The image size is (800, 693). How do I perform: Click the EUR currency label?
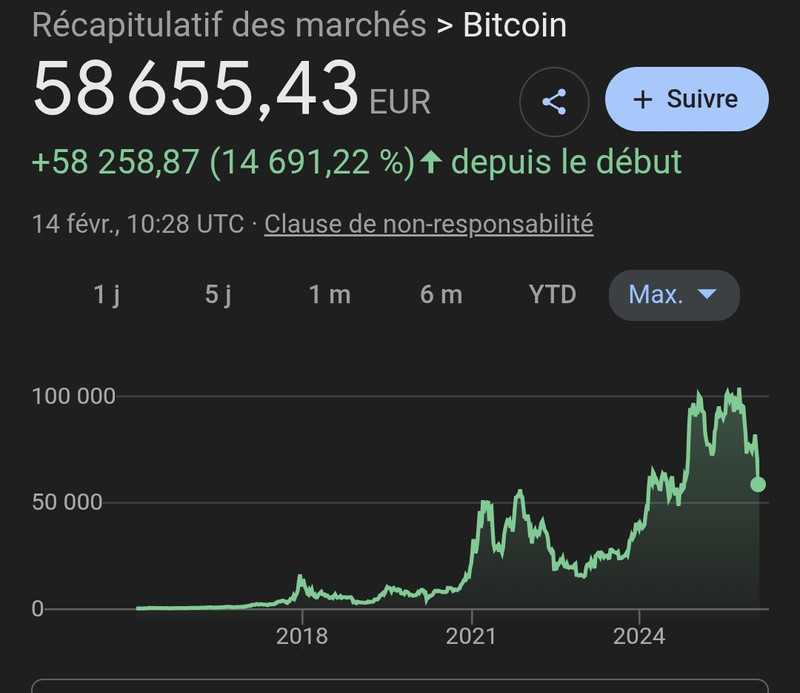(400, 101)
